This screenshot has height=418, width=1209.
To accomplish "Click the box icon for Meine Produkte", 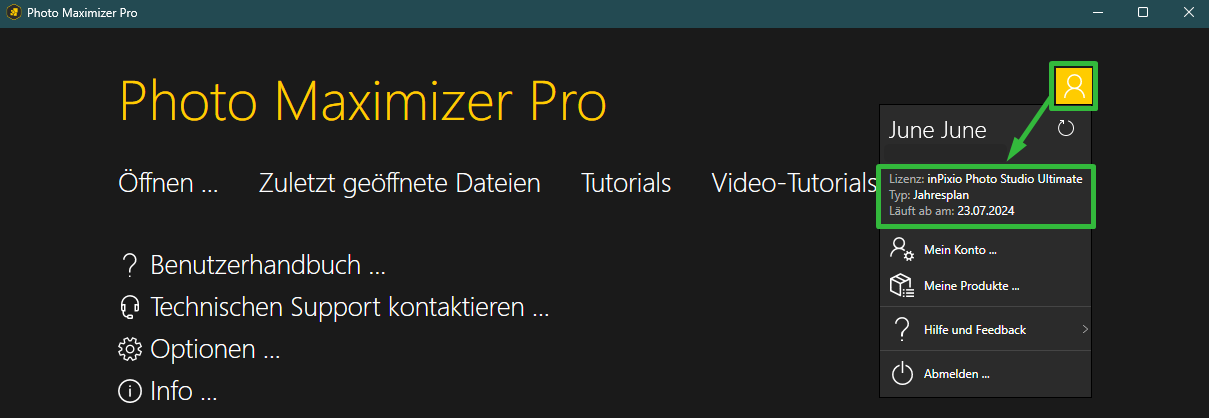I will pyautogui.click(x=902, y=286).
